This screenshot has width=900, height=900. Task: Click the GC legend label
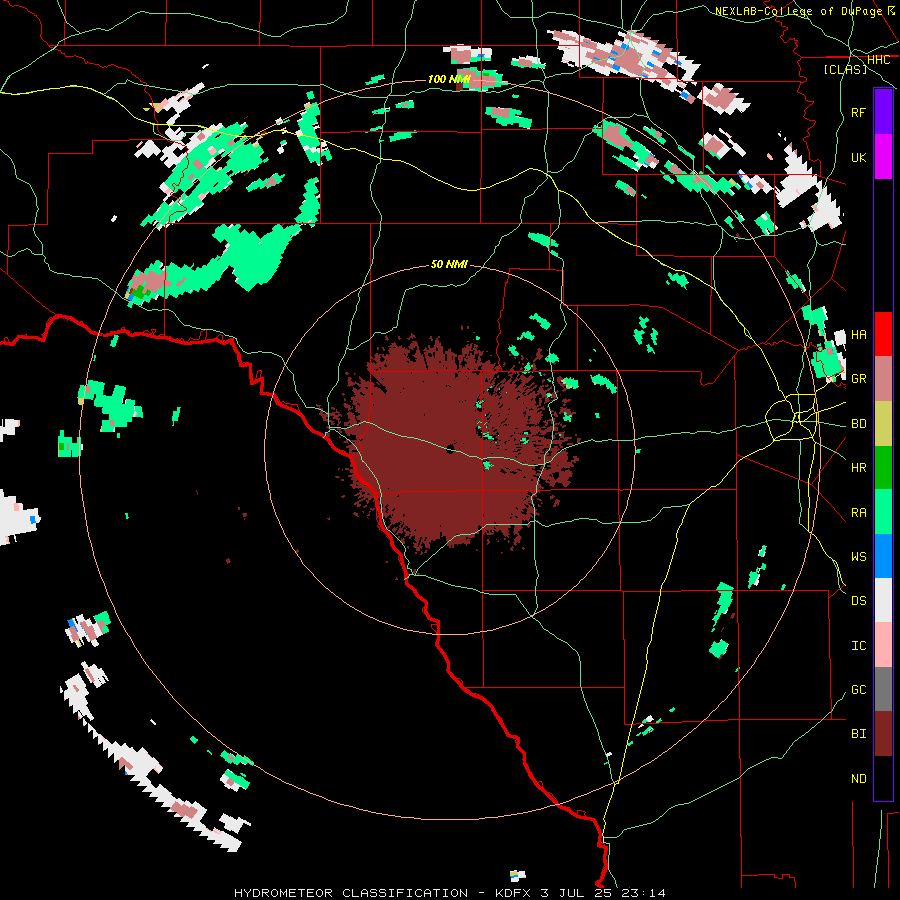pyautogui.click(x=858, y=690)
